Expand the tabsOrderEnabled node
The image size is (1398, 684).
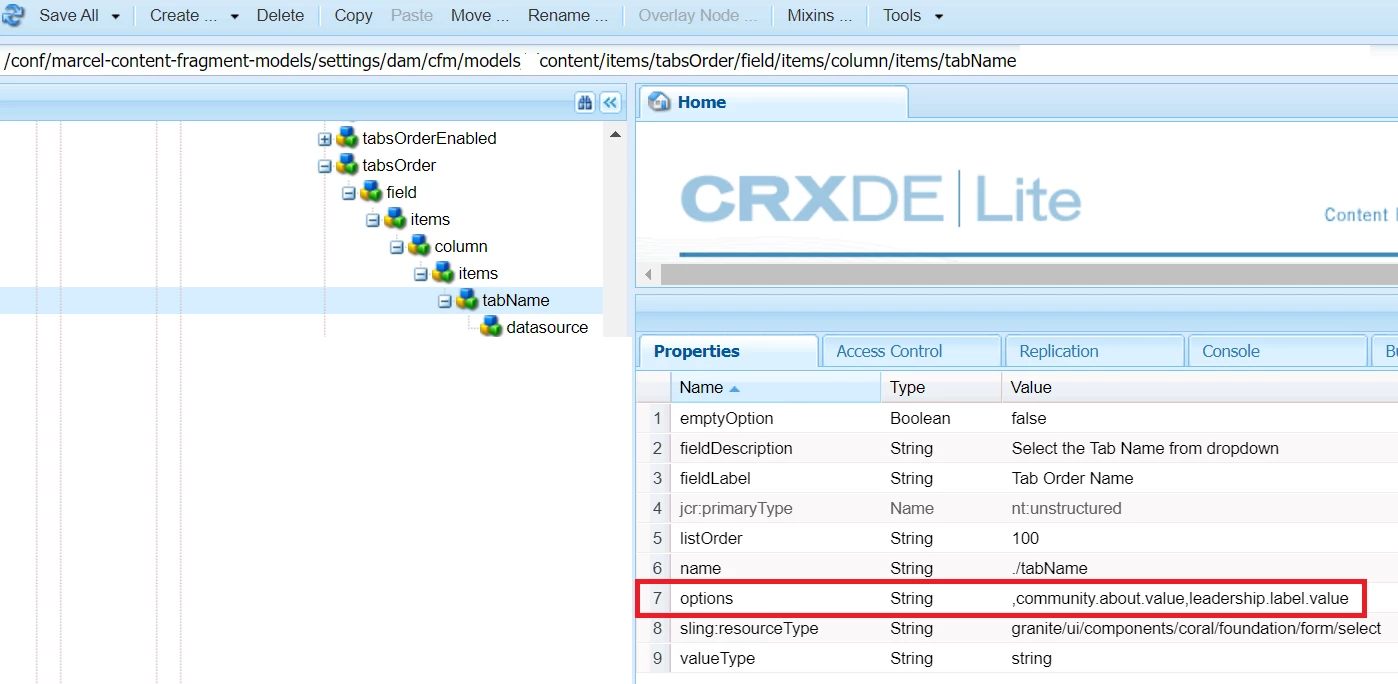pos(324,139)
